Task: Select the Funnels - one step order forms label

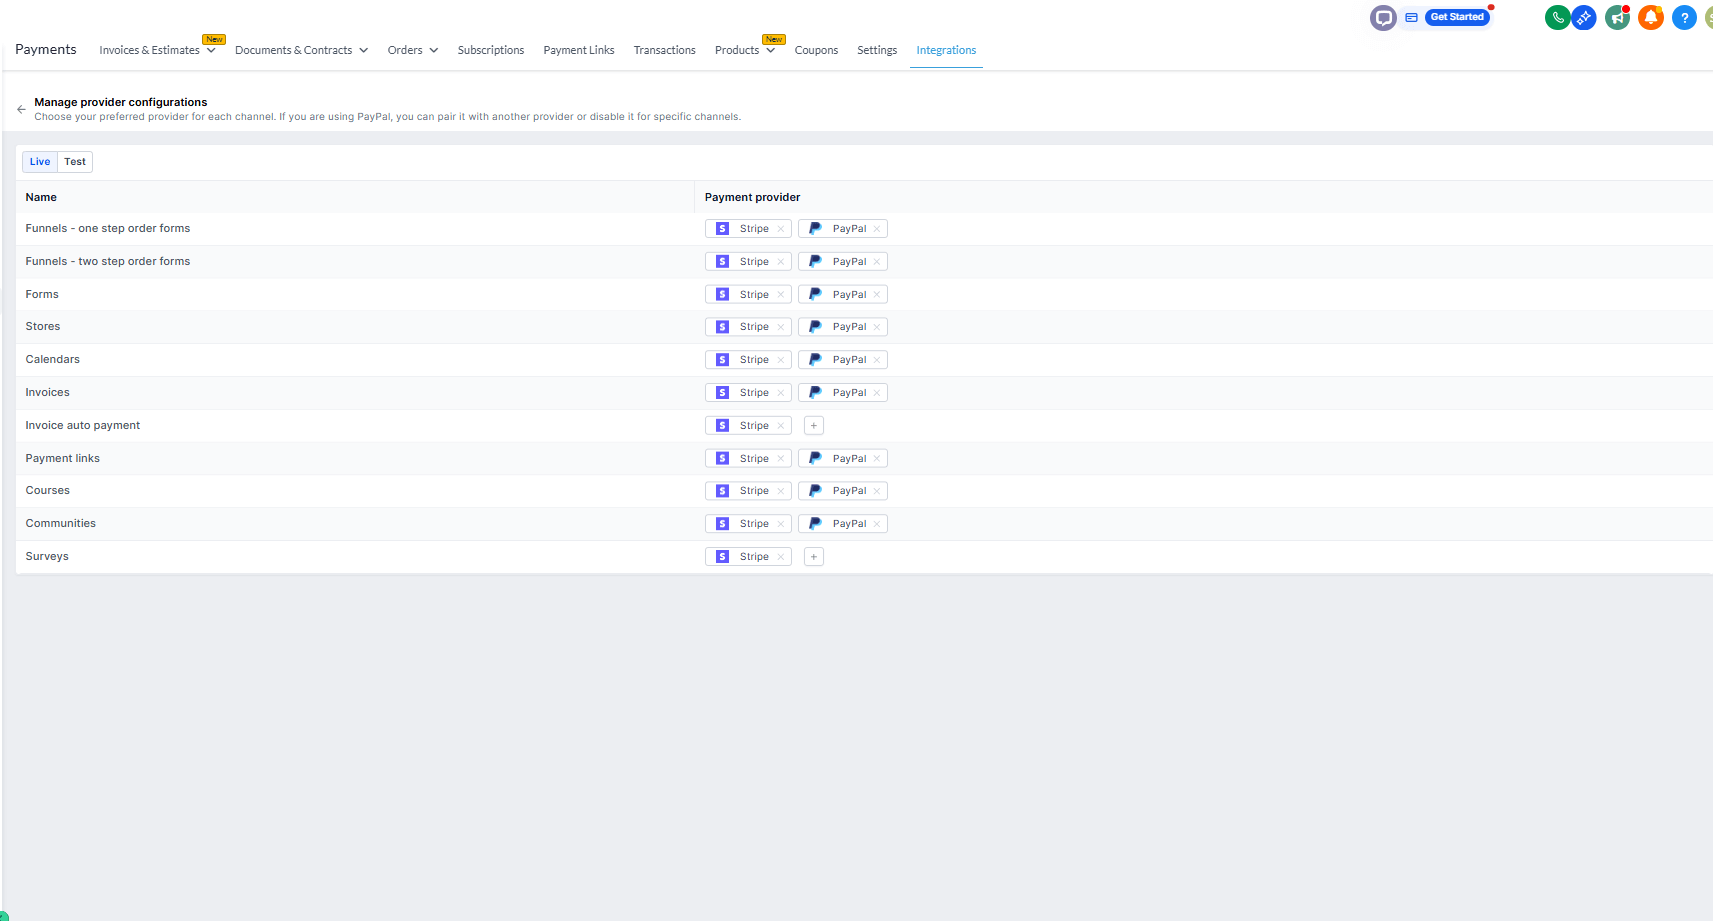Action: tap(108, 229)
